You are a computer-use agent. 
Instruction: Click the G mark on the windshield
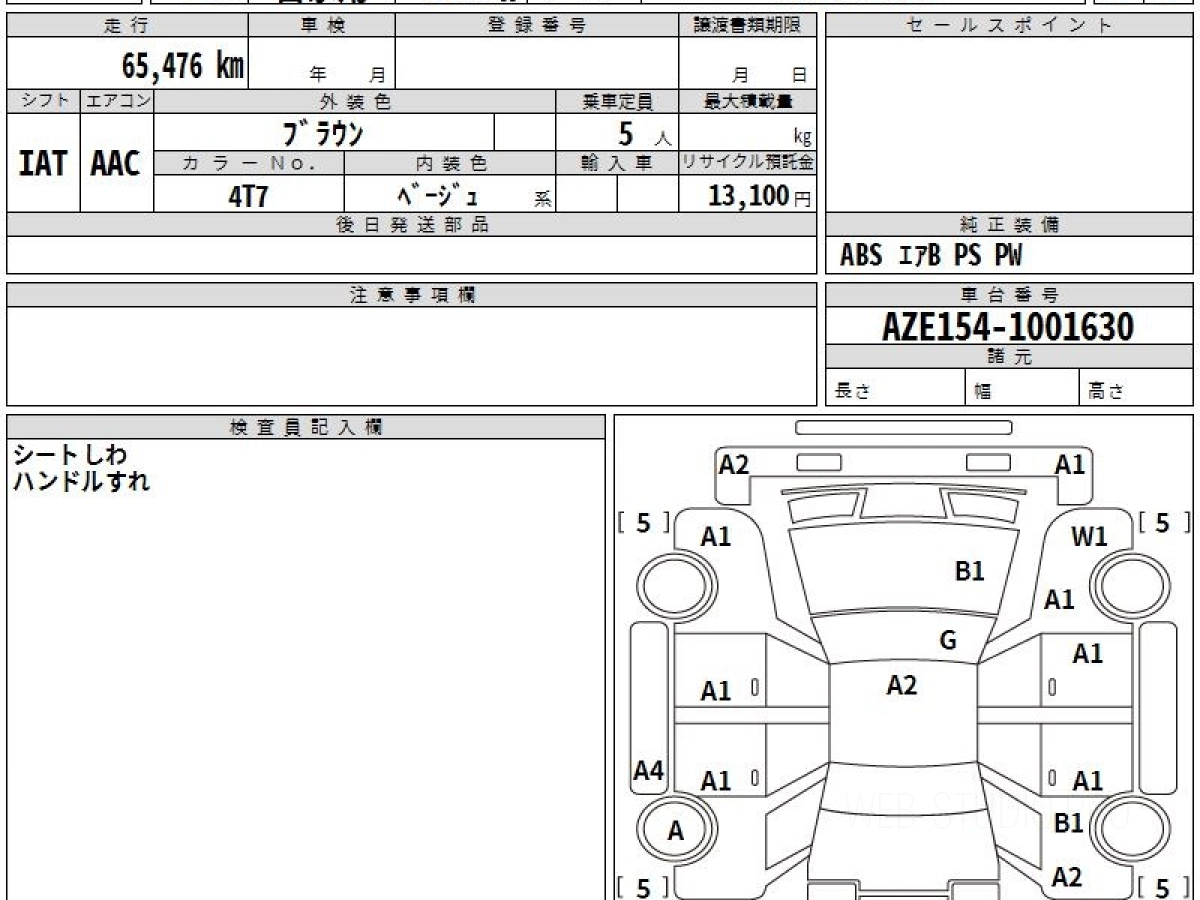[948, 641]
